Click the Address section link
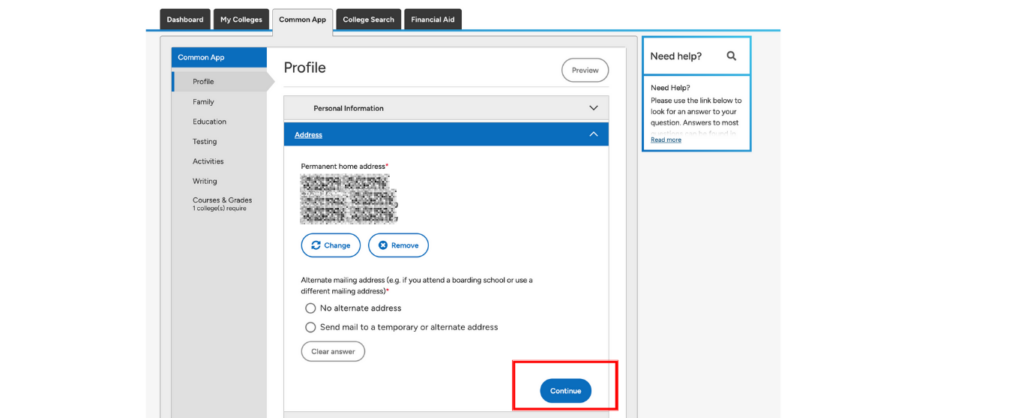The image size is (1024, 418). tap(308, 135)
